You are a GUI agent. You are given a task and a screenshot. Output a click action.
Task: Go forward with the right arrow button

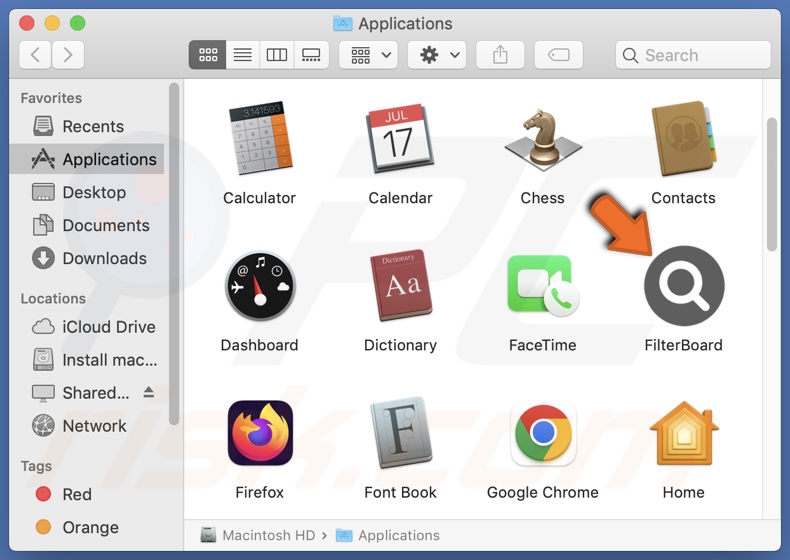click(68, 54)
